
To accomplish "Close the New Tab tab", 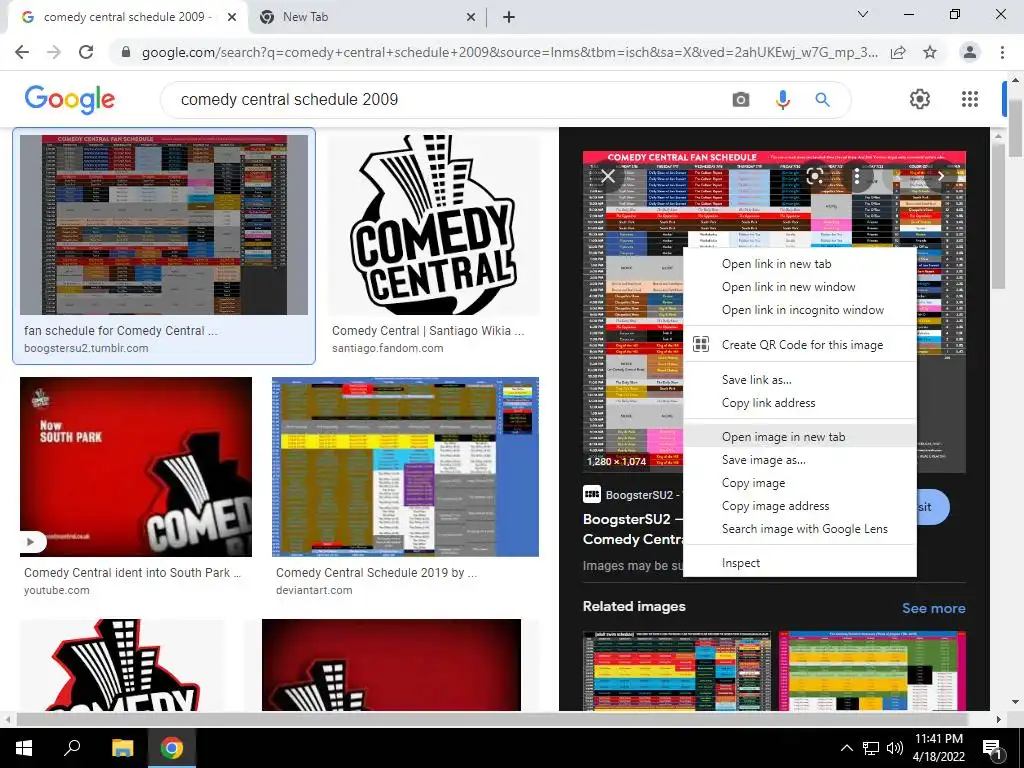I will coord(471,17).
